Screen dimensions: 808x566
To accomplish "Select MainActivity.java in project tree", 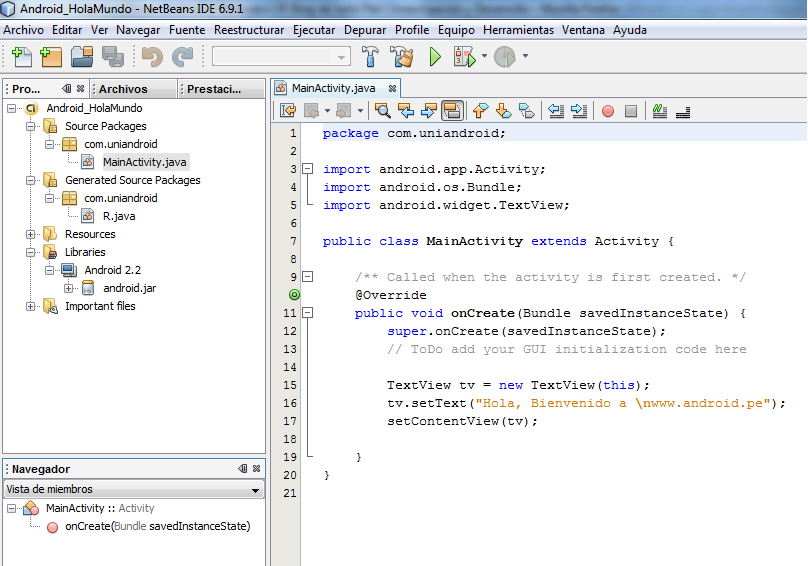I will (144, 162).
